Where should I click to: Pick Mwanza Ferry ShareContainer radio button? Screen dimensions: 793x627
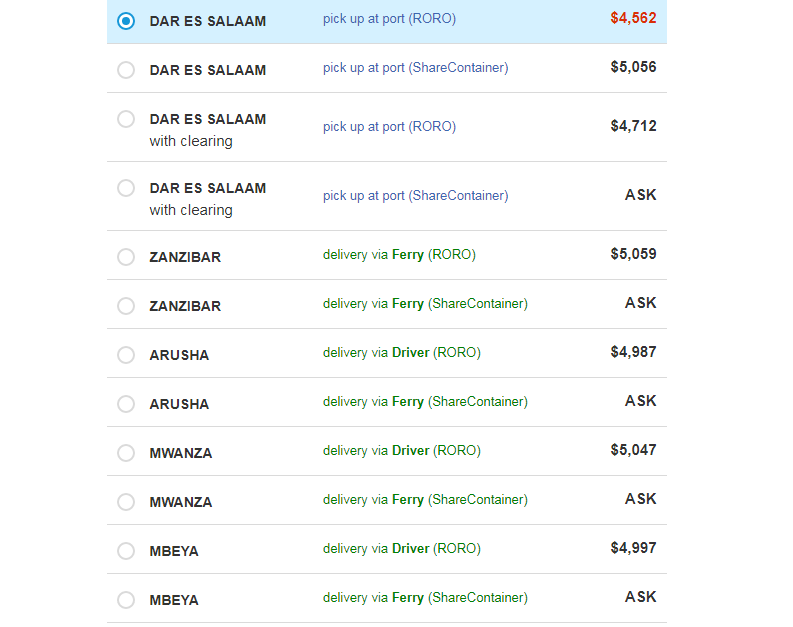pyautogui.click(x=126, y=502)
